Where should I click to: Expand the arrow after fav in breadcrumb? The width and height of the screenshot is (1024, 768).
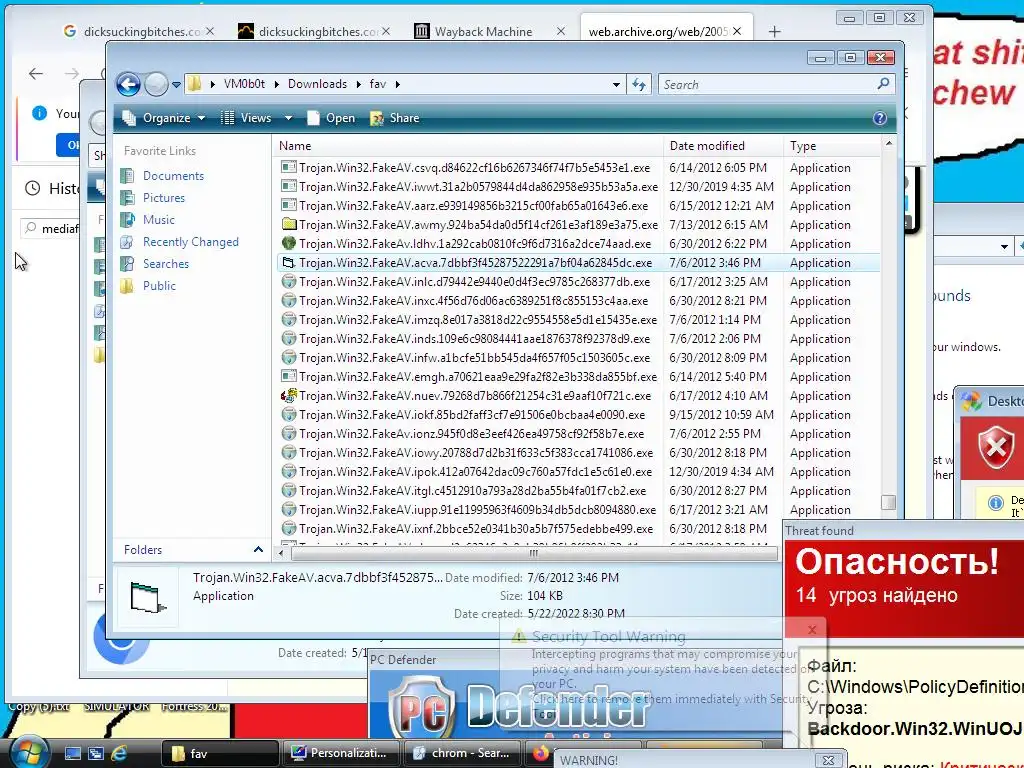[x=398, y=84]
